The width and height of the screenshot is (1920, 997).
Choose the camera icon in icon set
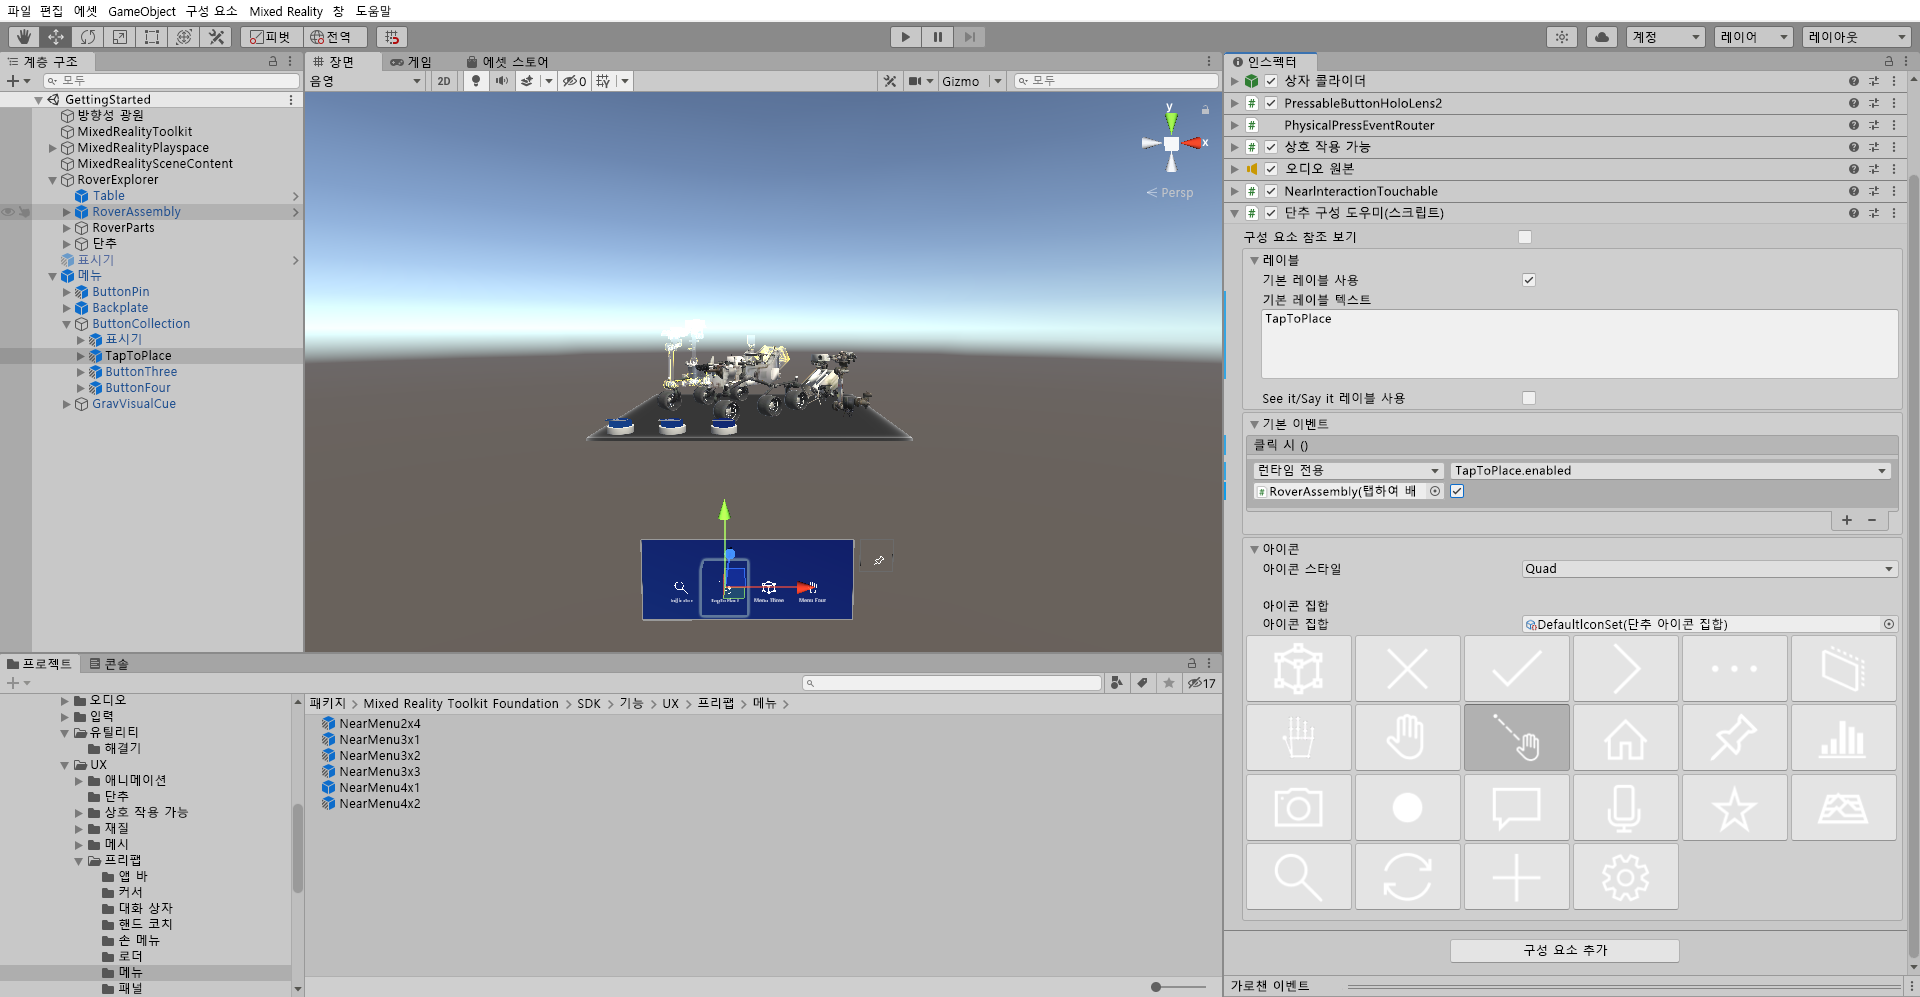[1298, 807]
